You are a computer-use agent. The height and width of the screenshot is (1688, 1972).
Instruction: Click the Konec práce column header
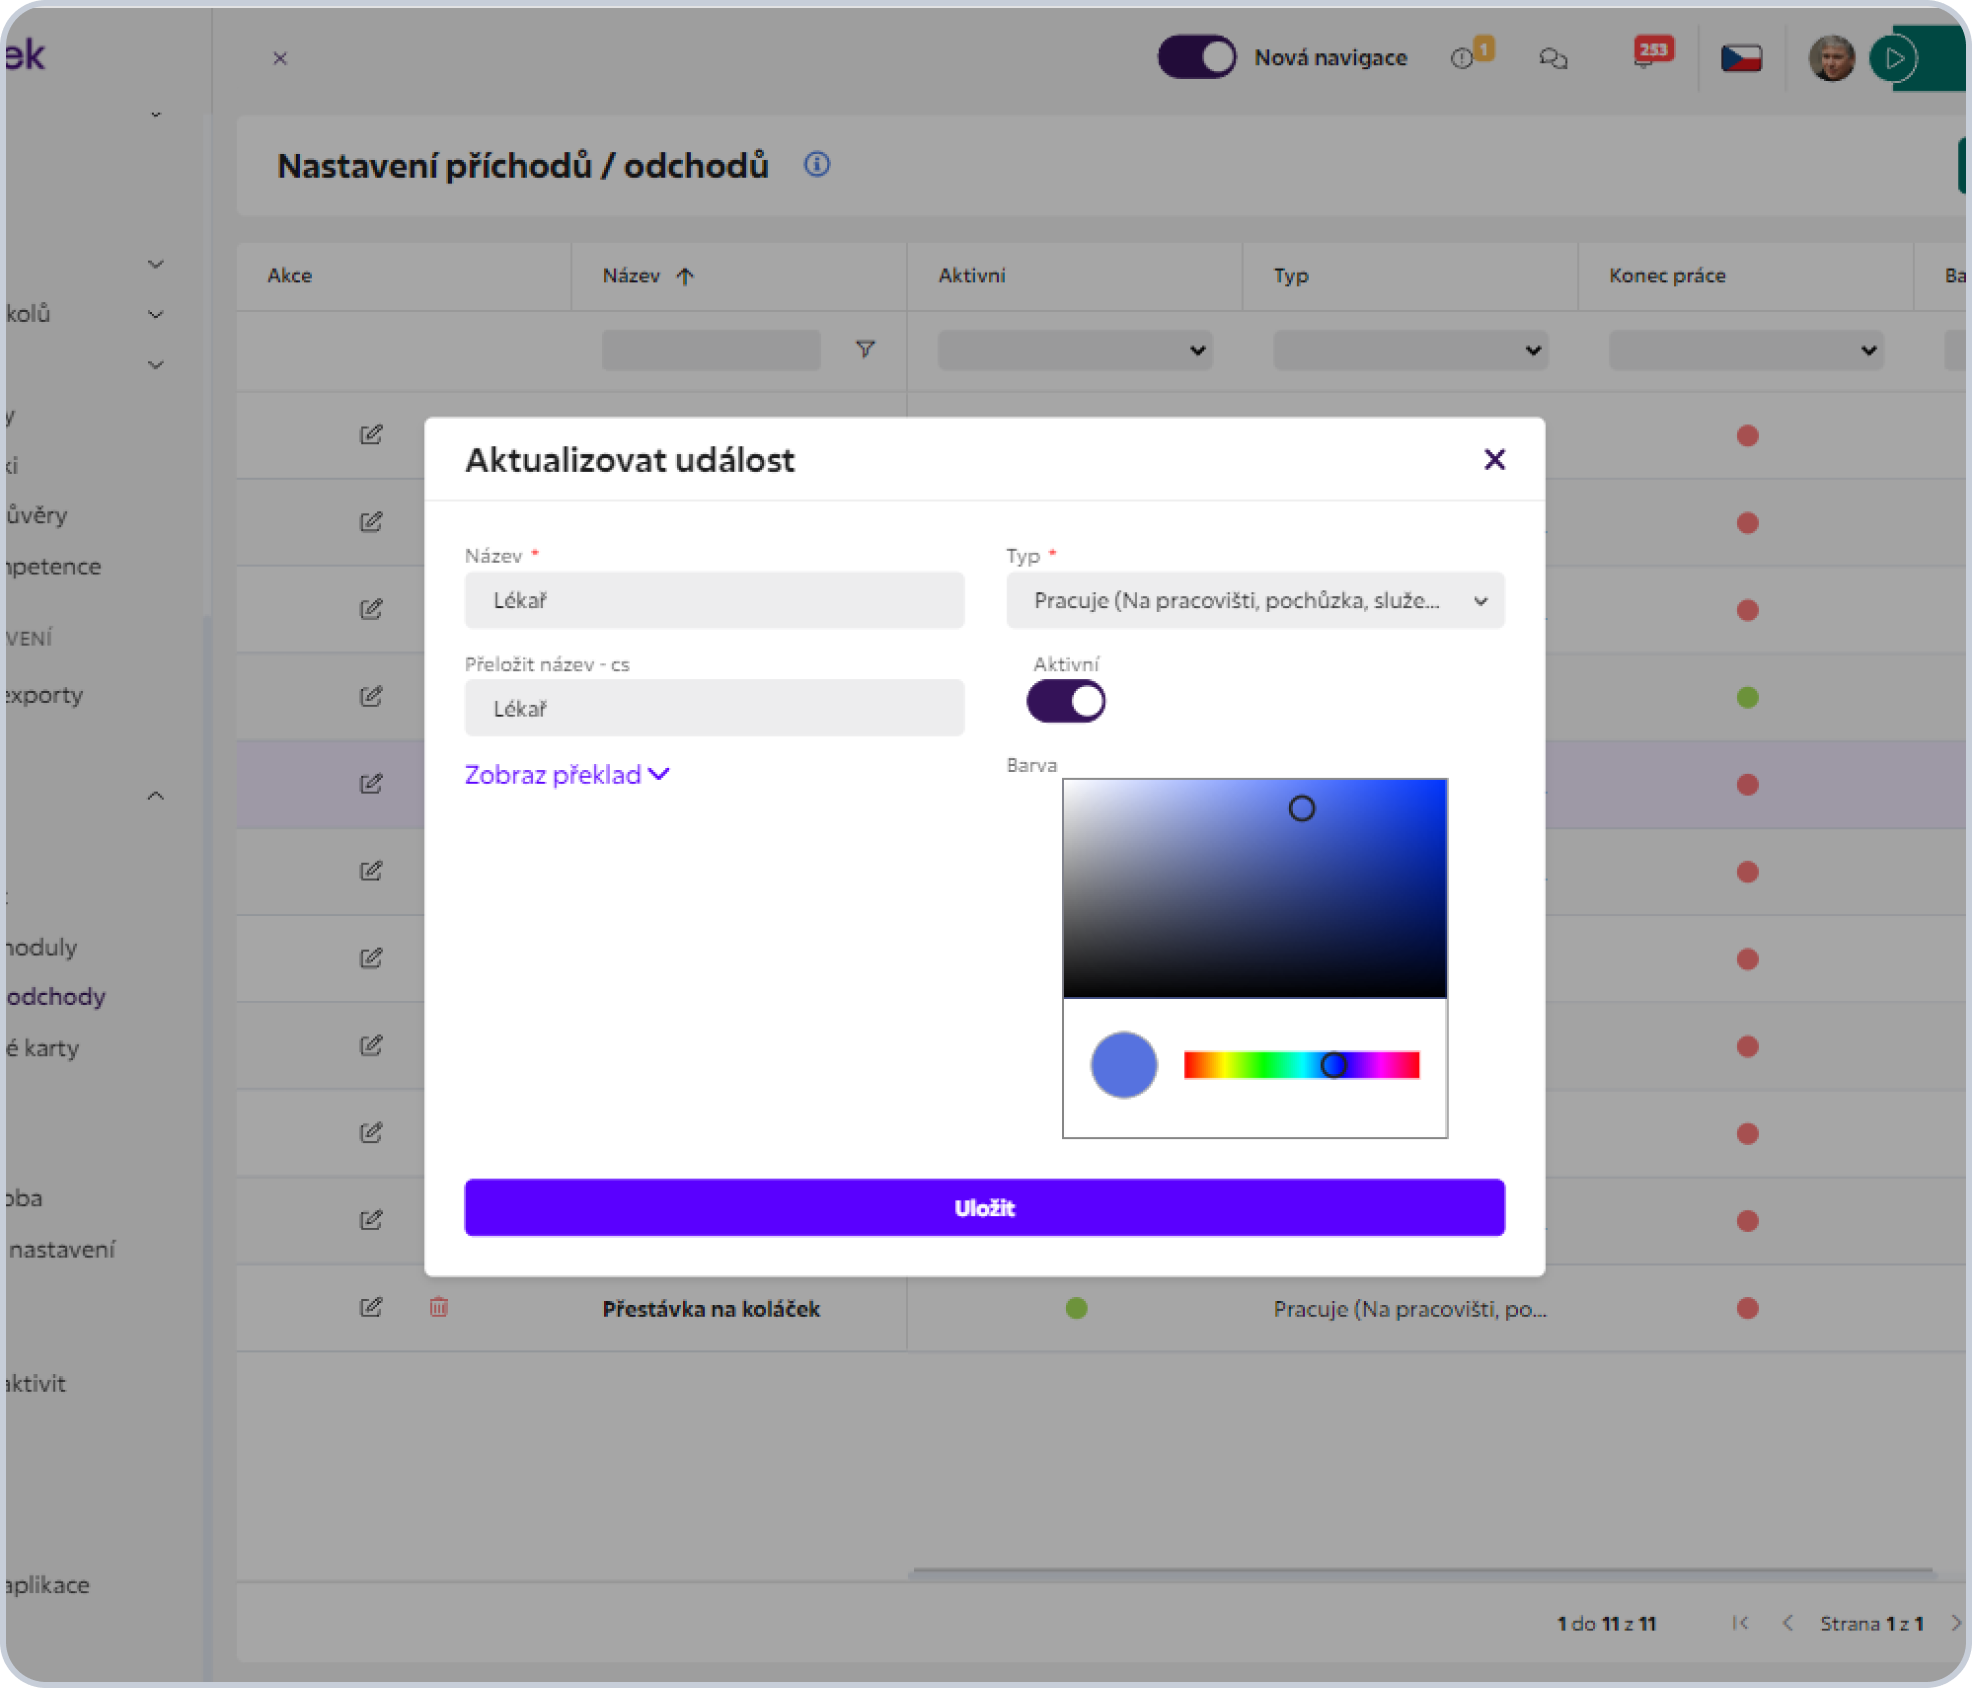click(x=1667, y=275)
